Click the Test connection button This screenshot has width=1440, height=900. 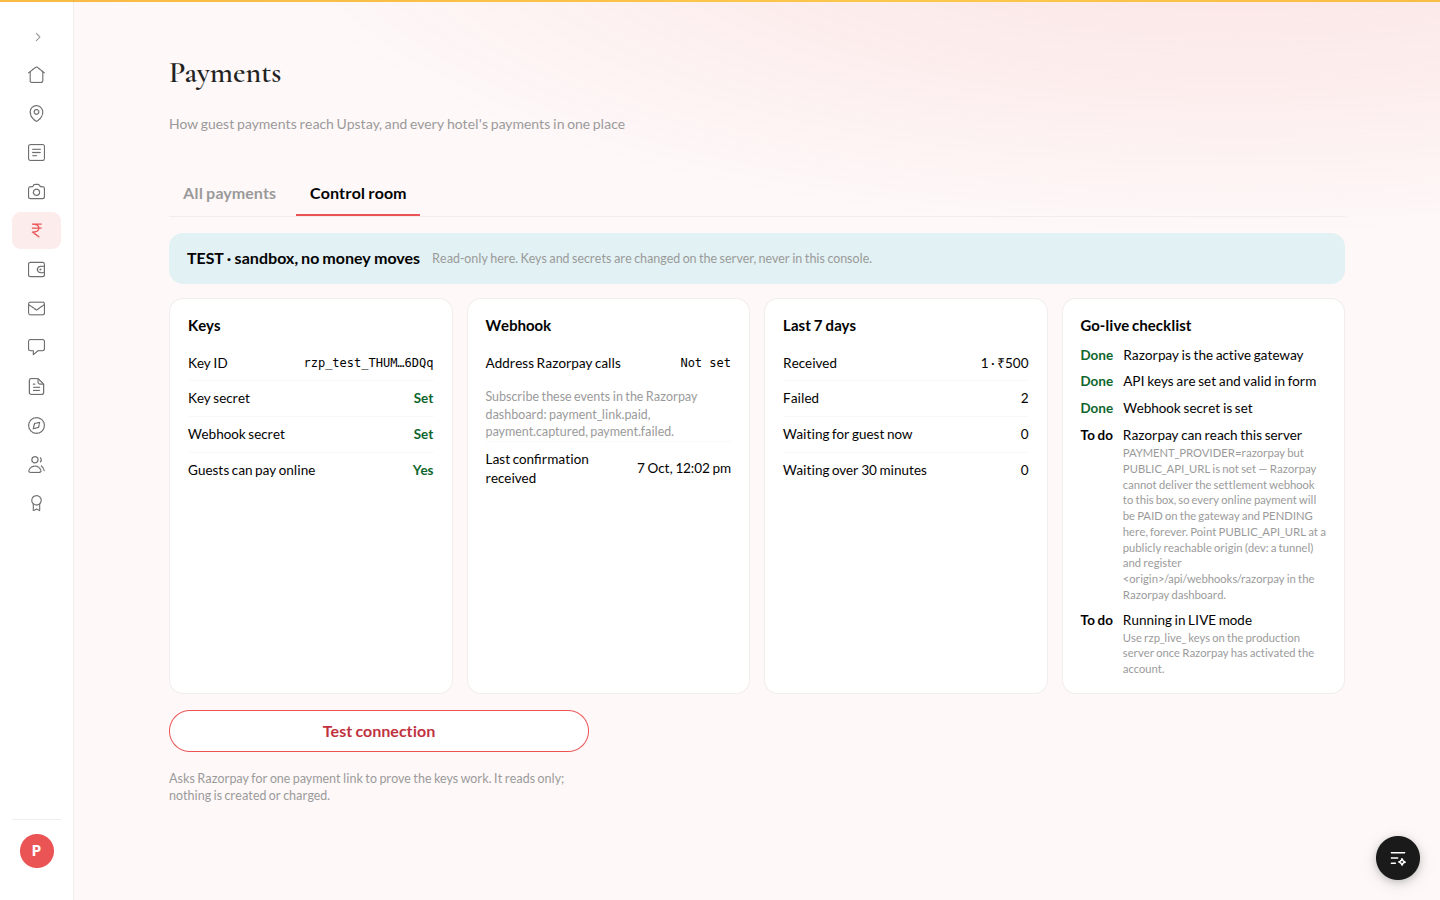click(379, 731)
